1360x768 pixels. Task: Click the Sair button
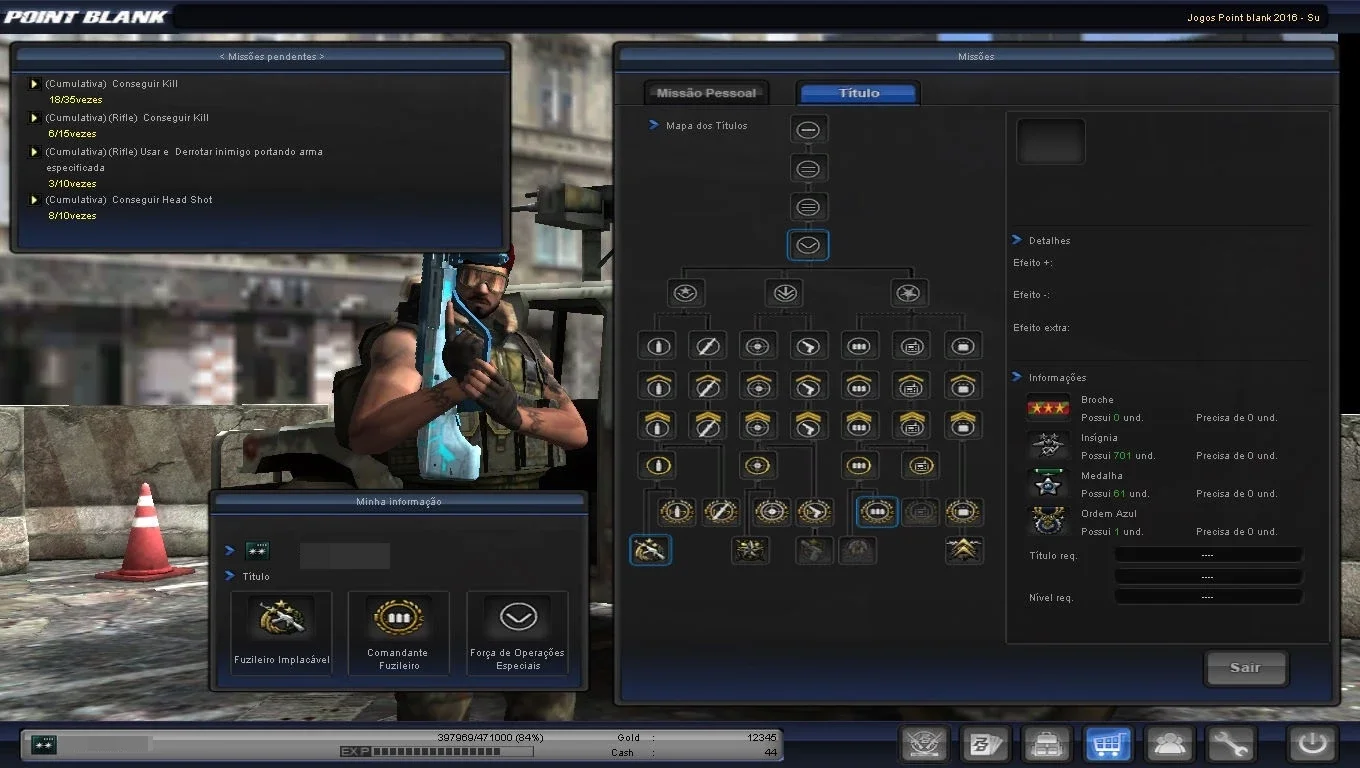[x=1245, y=668]
